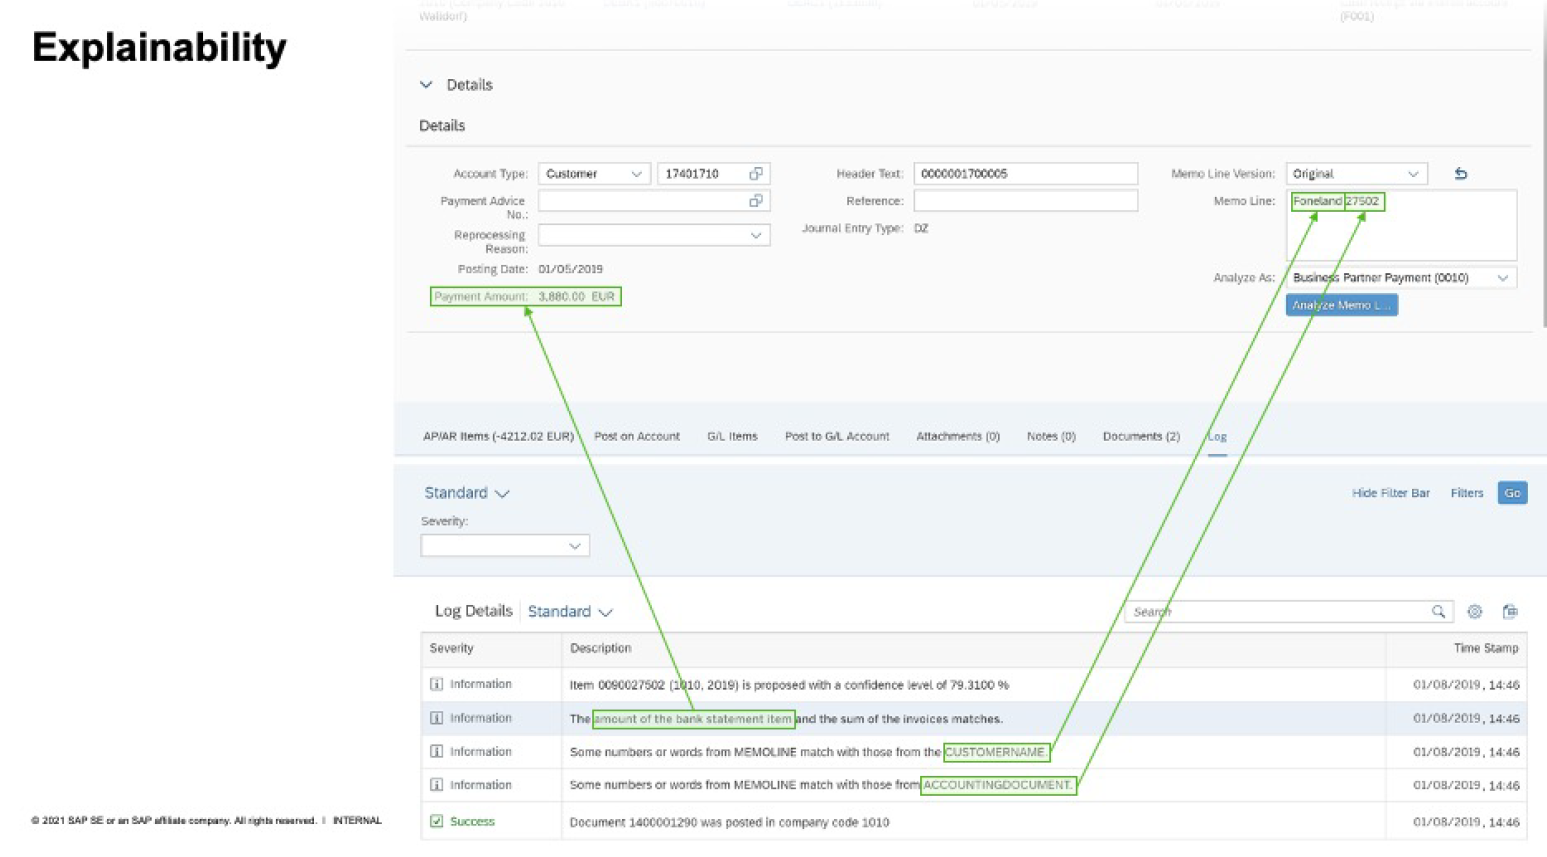Switch to the G/L Items tab
The width and height of the screenshot is (1547, 857).
click(732, 437)
